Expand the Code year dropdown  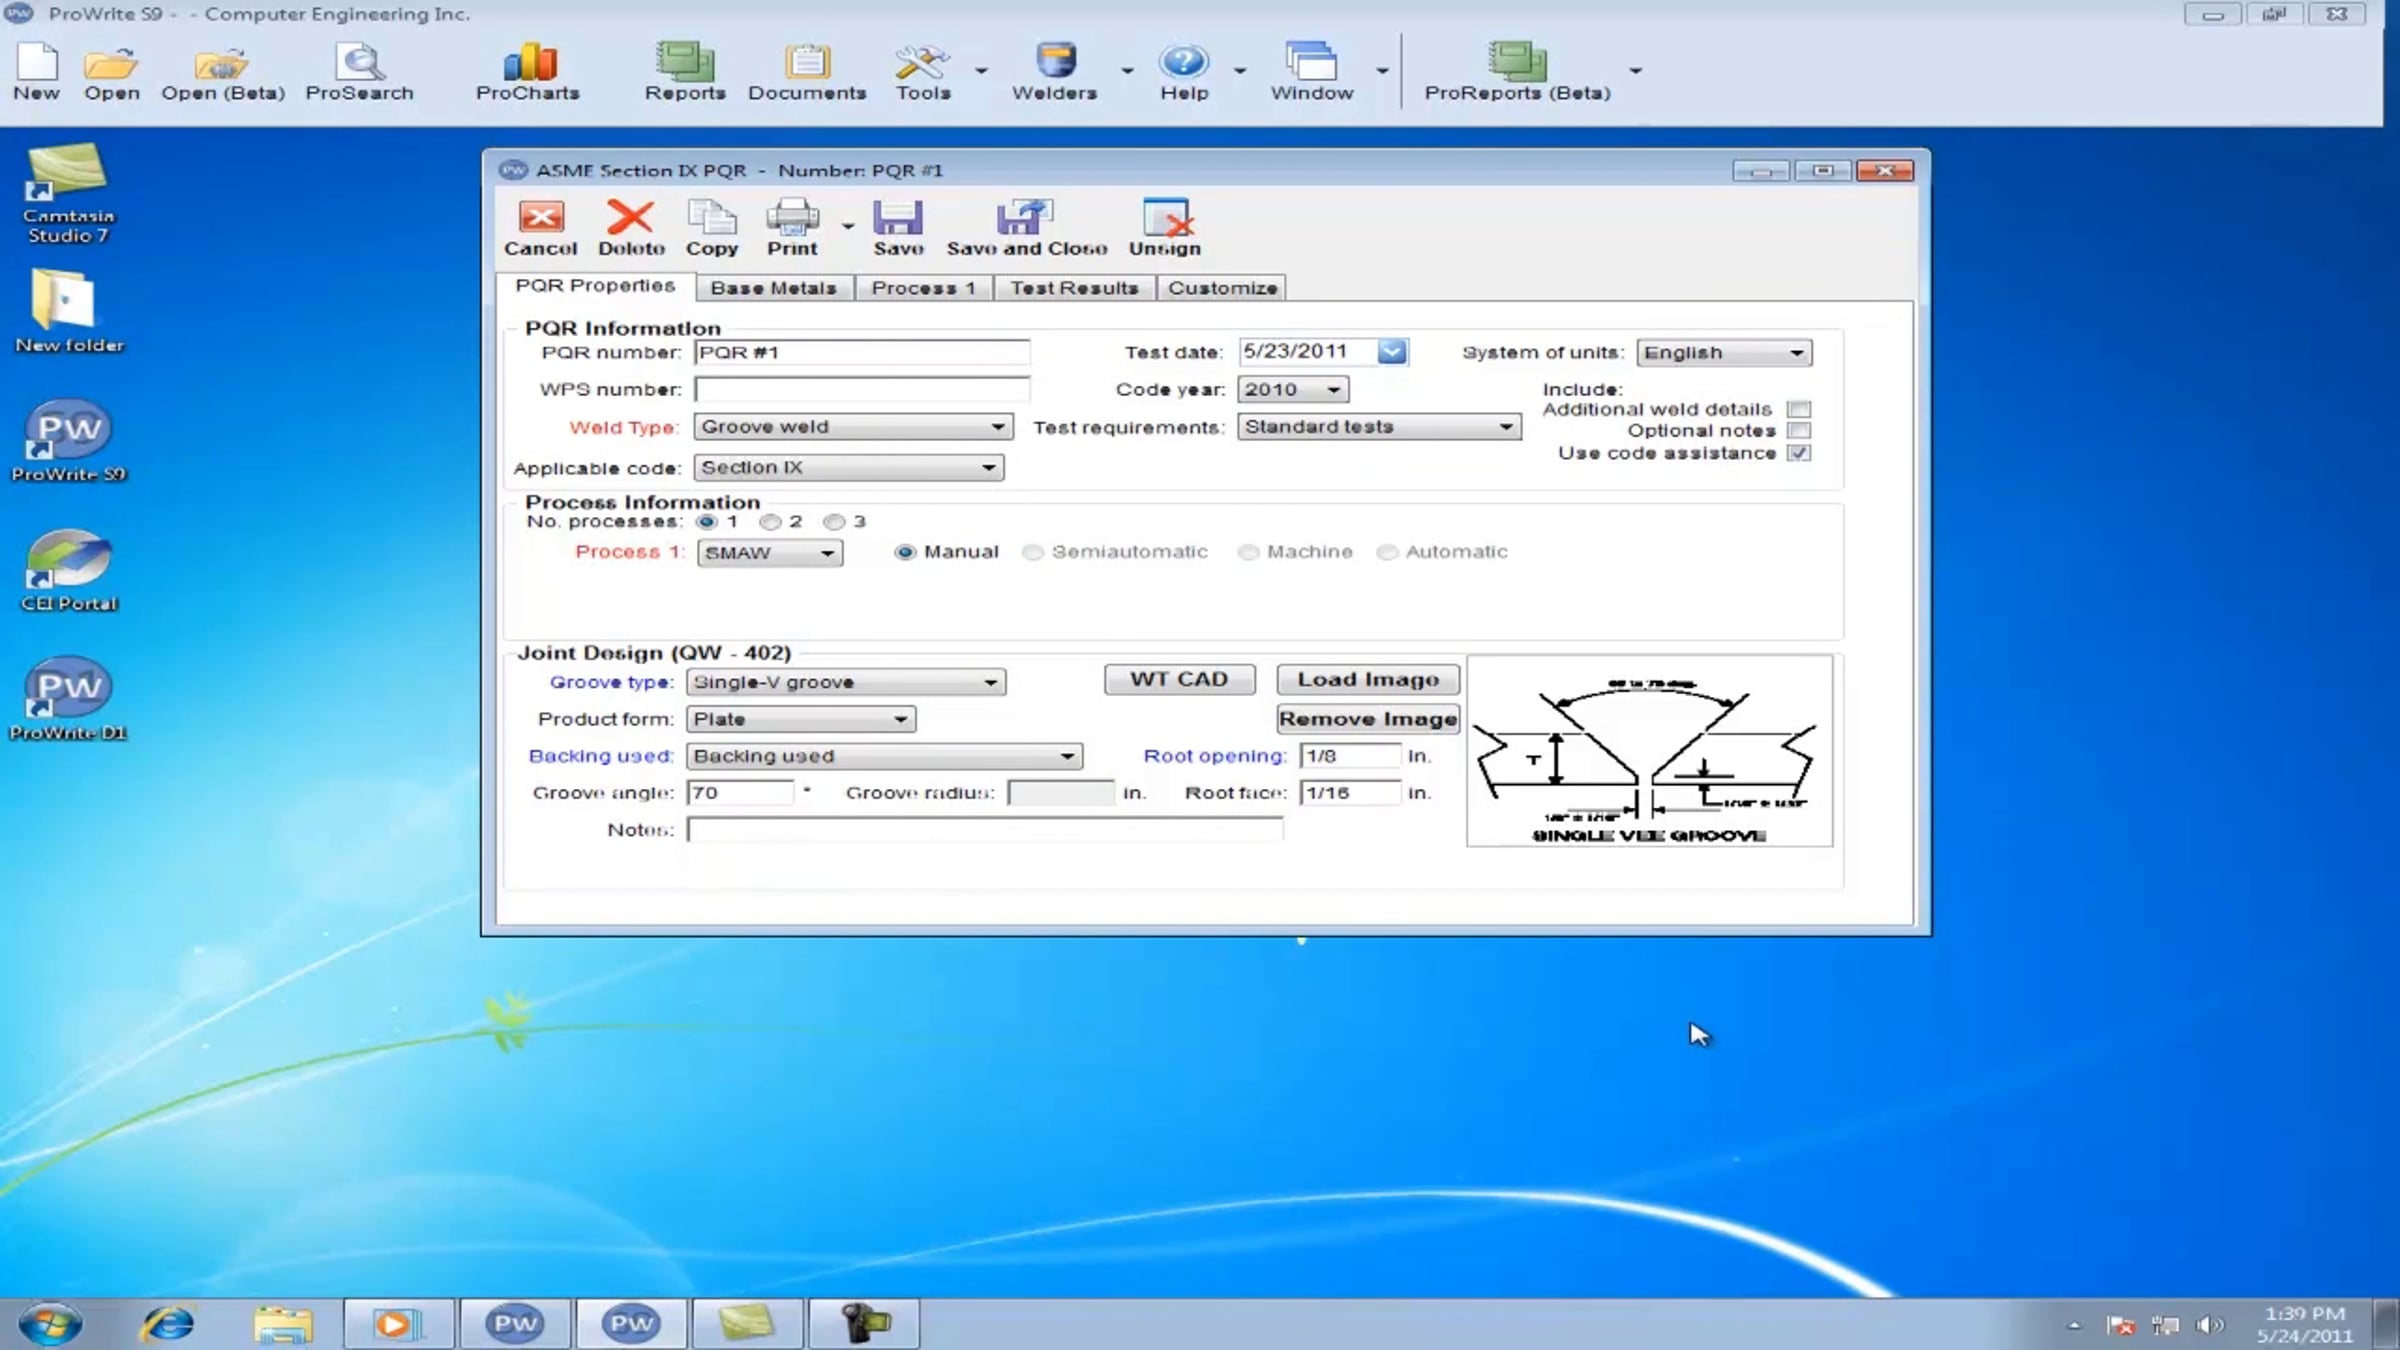1333,390
